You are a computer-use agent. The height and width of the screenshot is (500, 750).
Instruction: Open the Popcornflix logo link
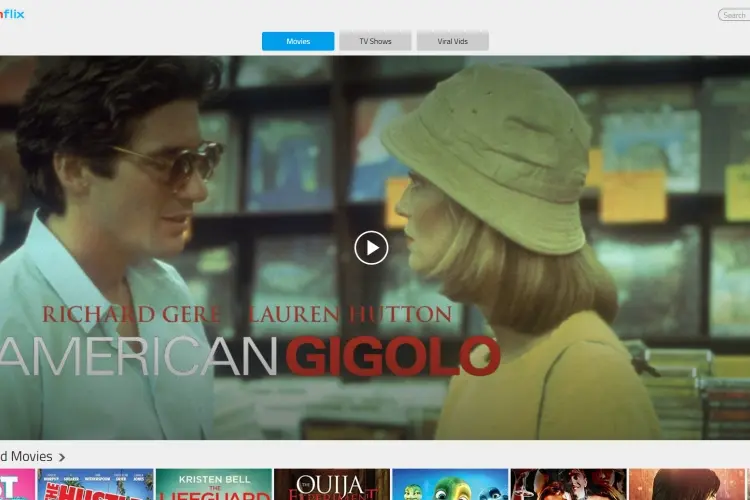(x=12, y=14)
